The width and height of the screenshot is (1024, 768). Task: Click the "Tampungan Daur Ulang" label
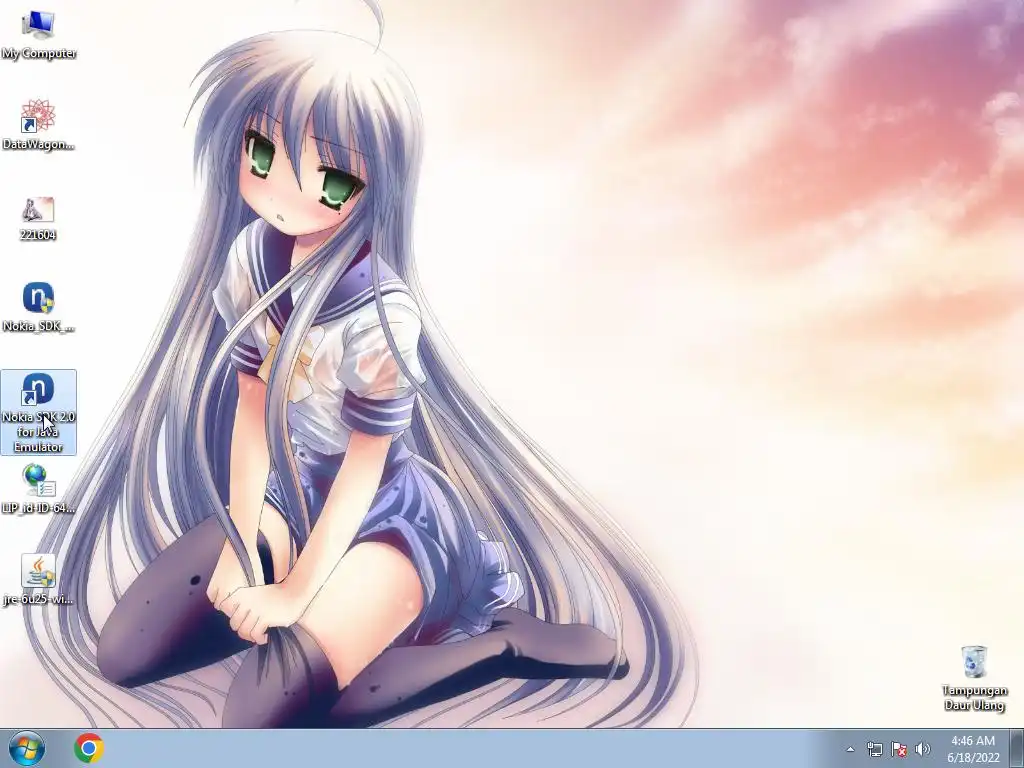974,698
